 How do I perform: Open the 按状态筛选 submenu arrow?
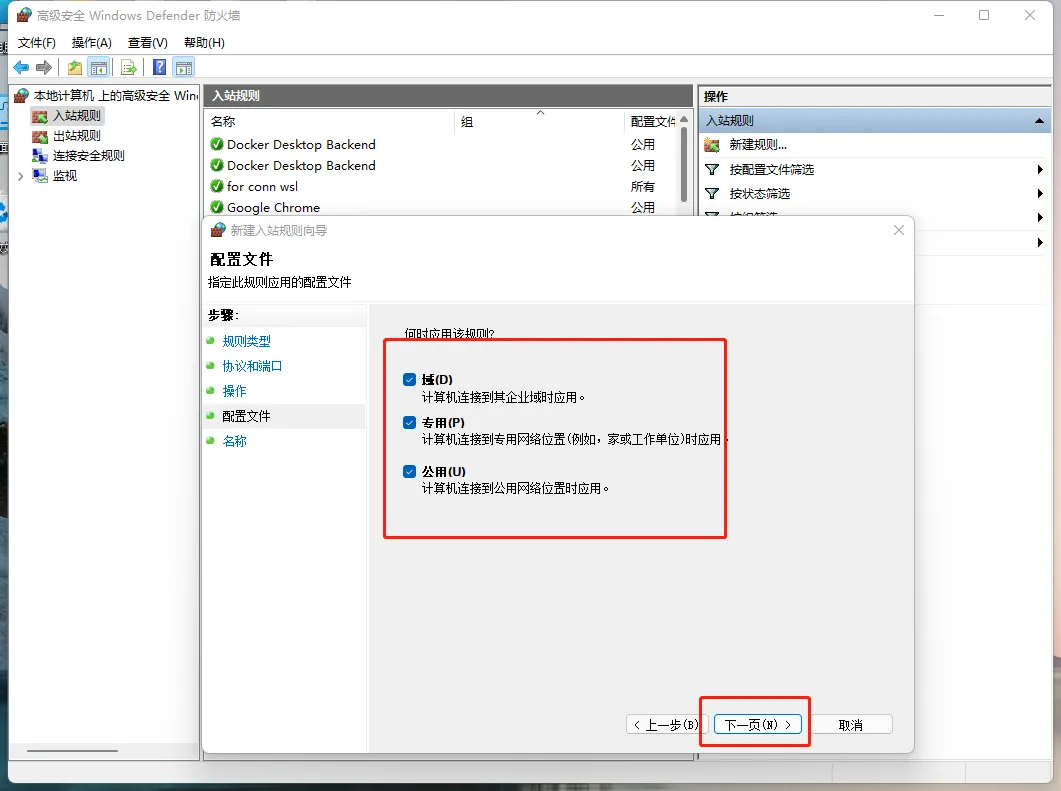1040,194
